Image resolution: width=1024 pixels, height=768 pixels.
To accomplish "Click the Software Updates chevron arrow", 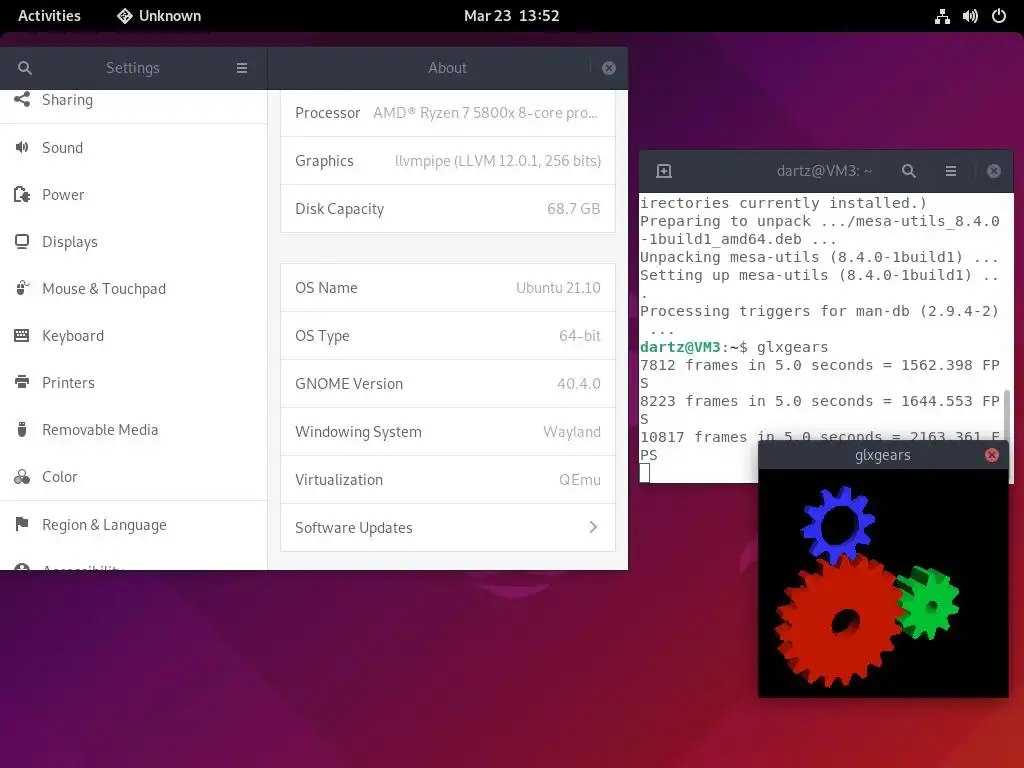I will coord(593,527).
